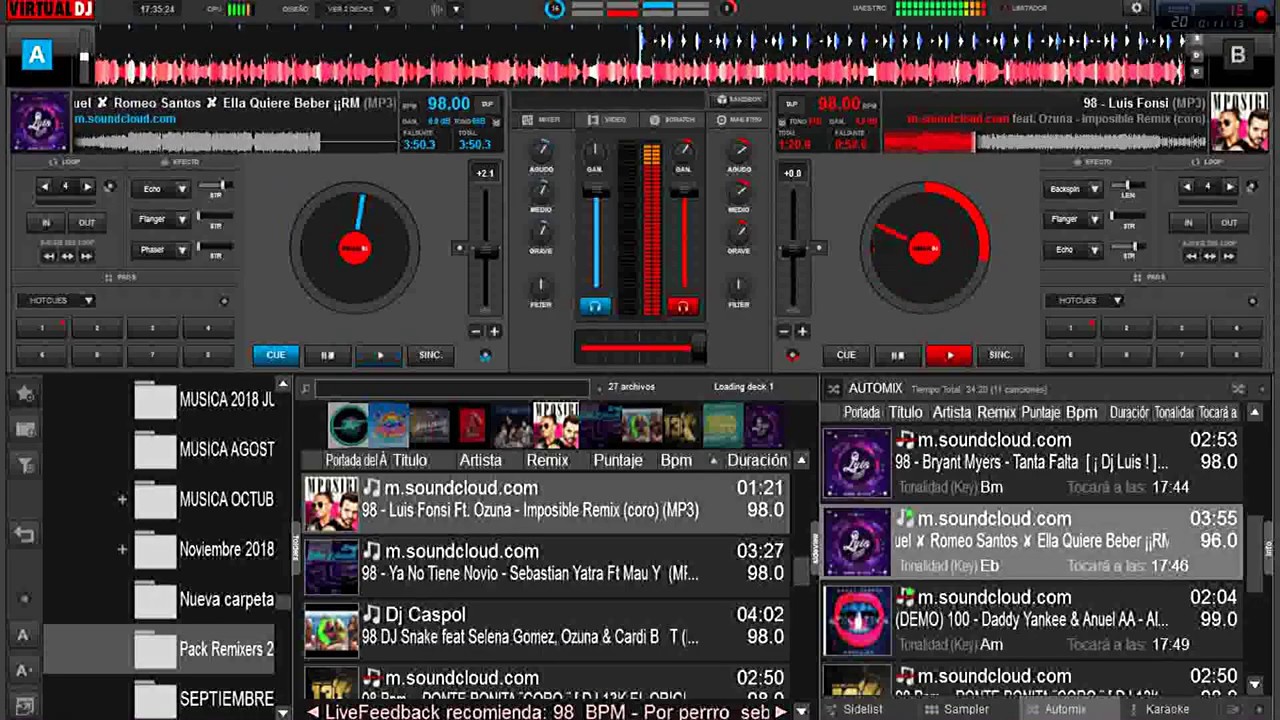Click the crossfader

tap(641, 349)
